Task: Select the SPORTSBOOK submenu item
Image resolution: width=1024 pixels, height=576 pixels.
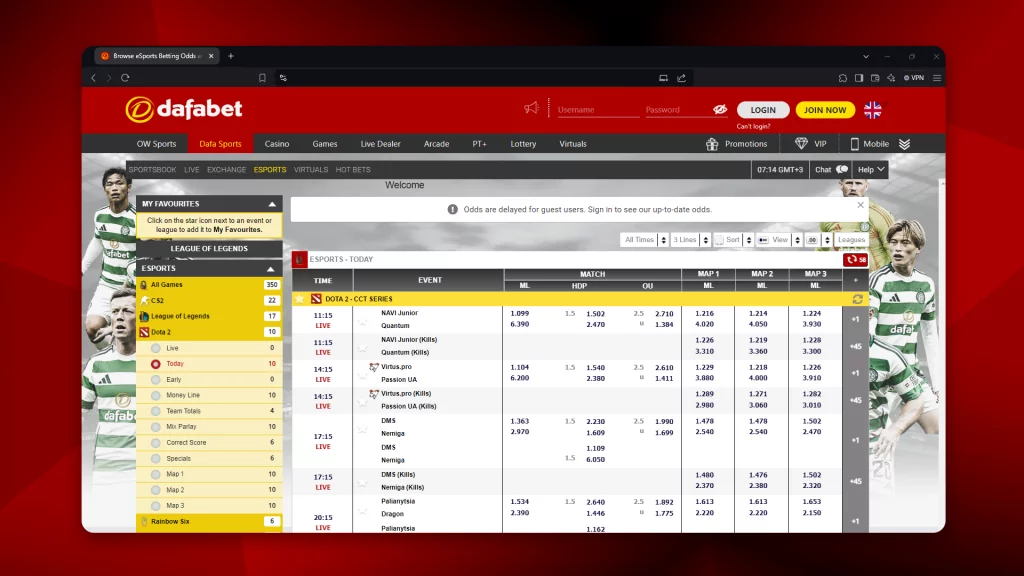Action: (x=152, y=170)
